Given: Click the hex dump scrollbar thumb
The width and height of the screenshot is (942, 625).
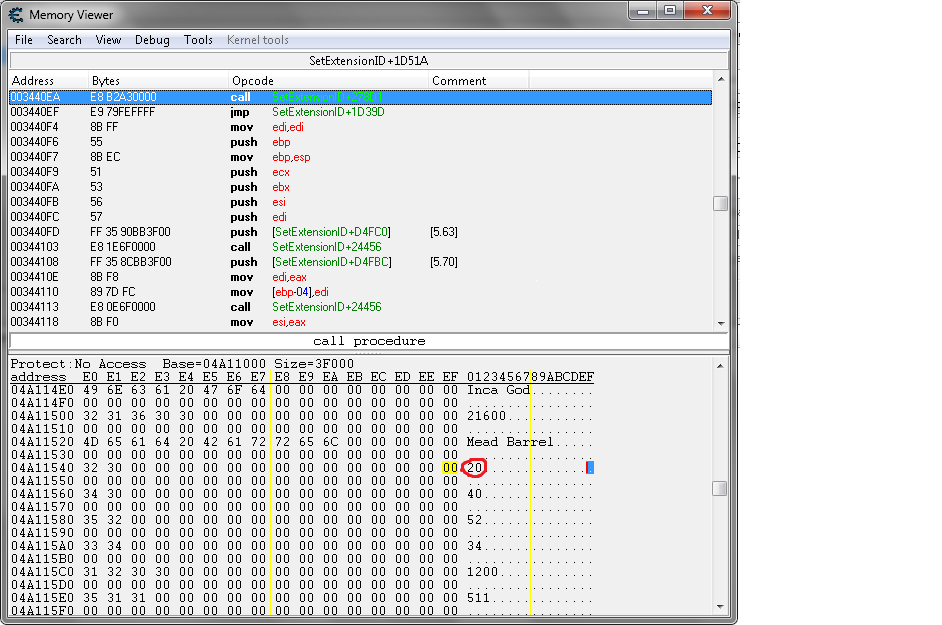Looking at the screenshot, I should coord(720,489).
